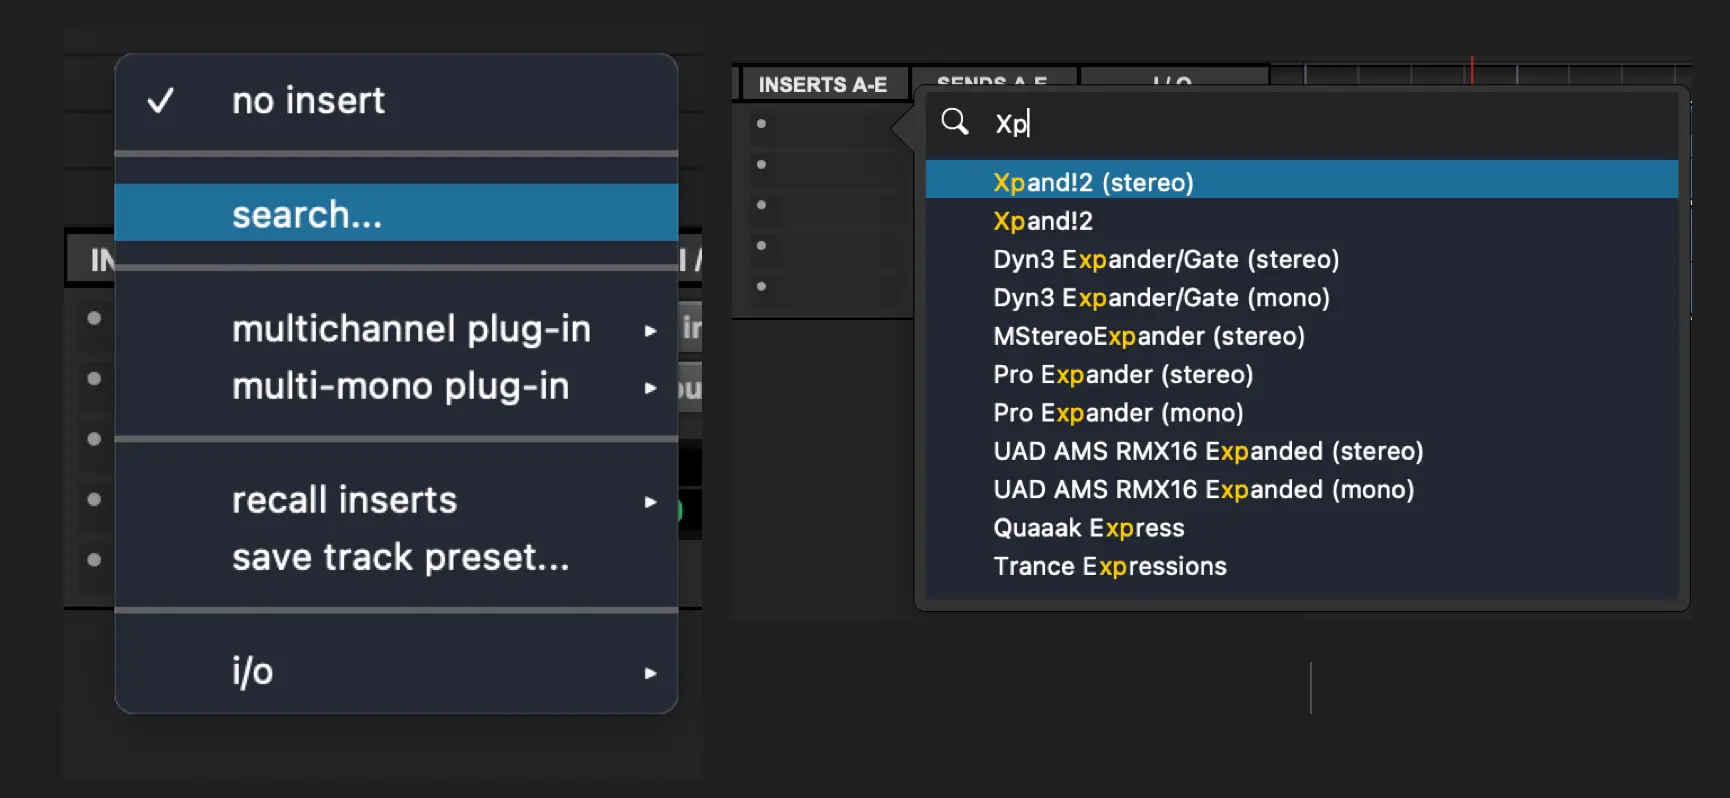Pick Quaaak Express from the list

[1088, 528]
